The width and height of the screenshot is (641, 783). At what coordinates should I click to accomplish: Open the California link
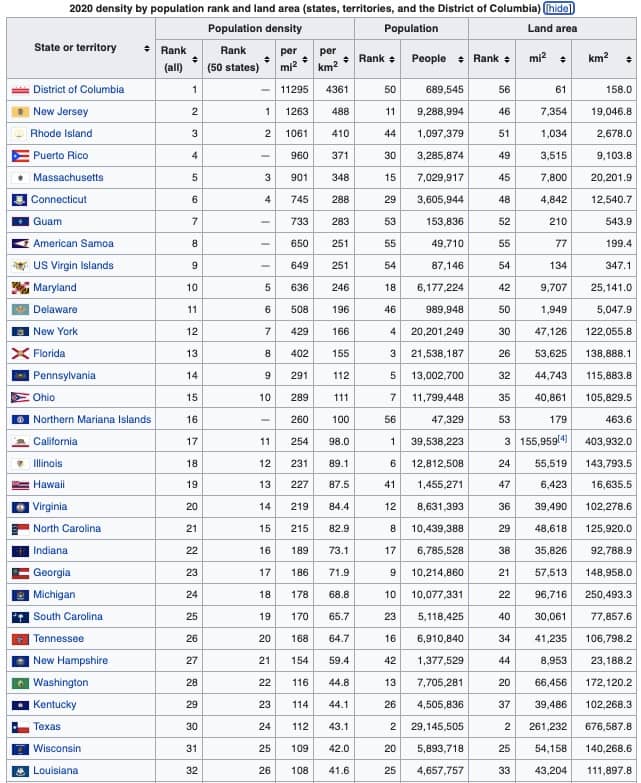55,441
